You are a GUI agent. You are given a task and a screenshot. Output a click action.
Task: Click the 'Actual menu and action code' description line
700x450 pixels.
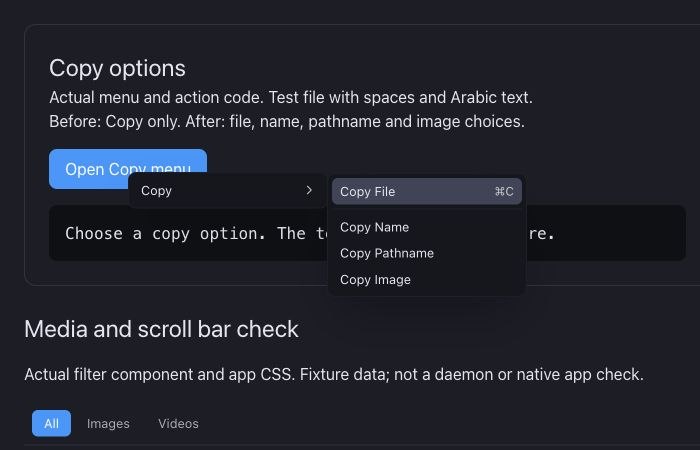pos(291,97)
